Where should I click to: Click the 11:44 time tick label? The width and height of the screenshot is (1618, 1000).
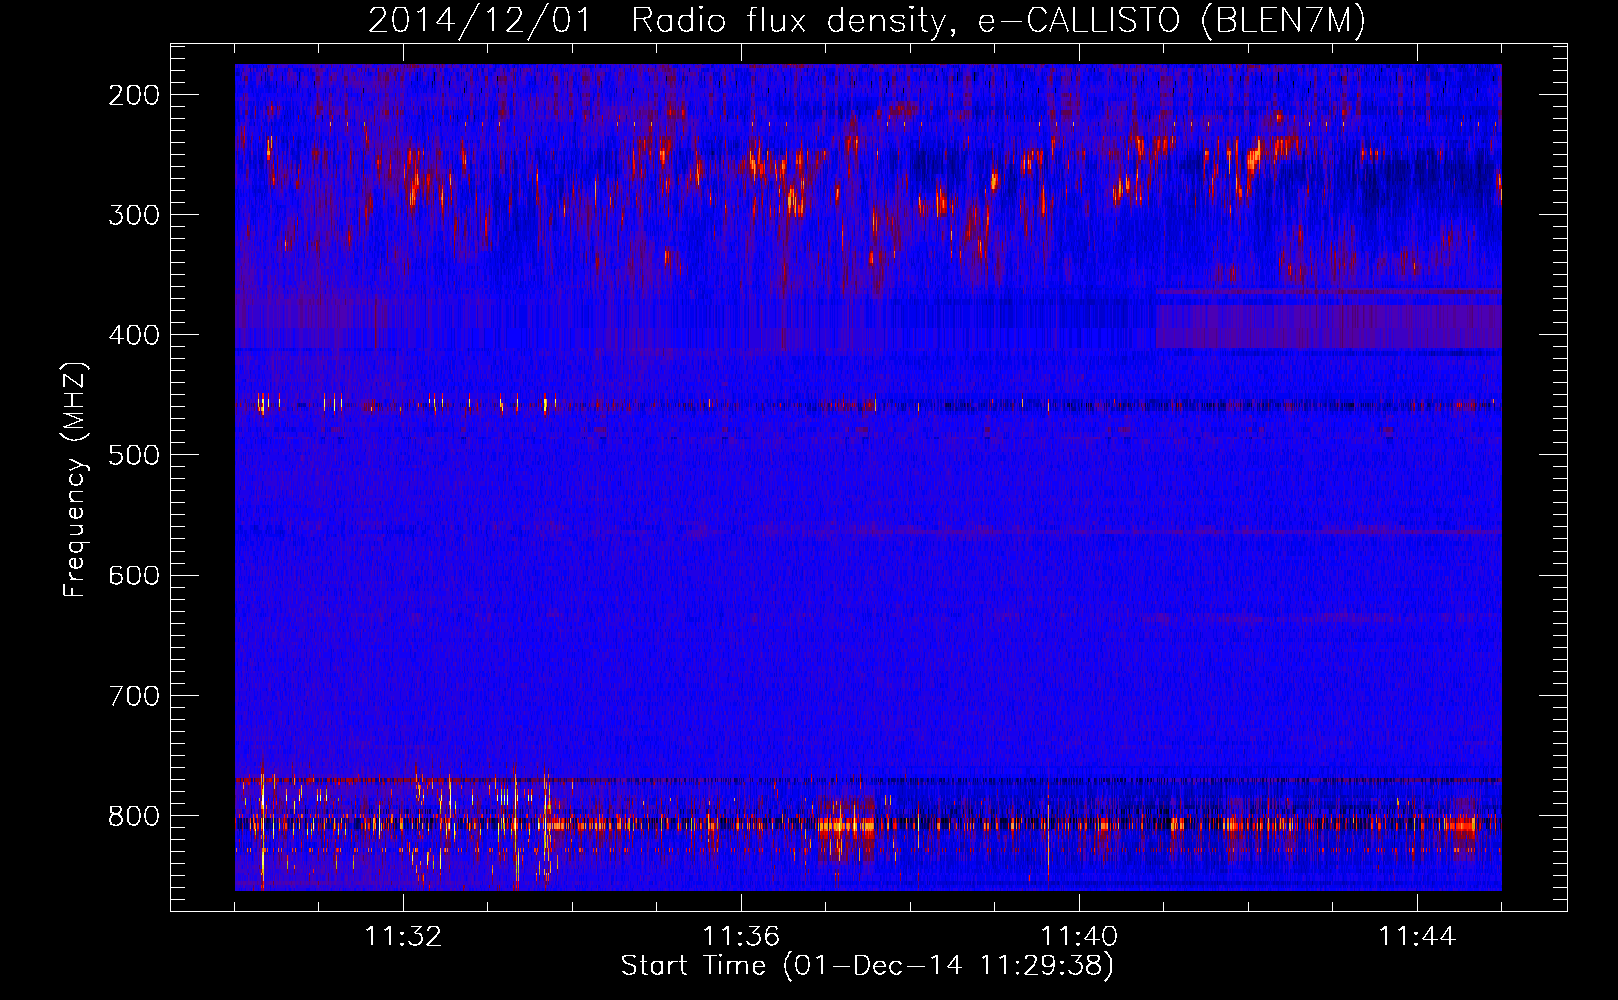coord(1417,937)
